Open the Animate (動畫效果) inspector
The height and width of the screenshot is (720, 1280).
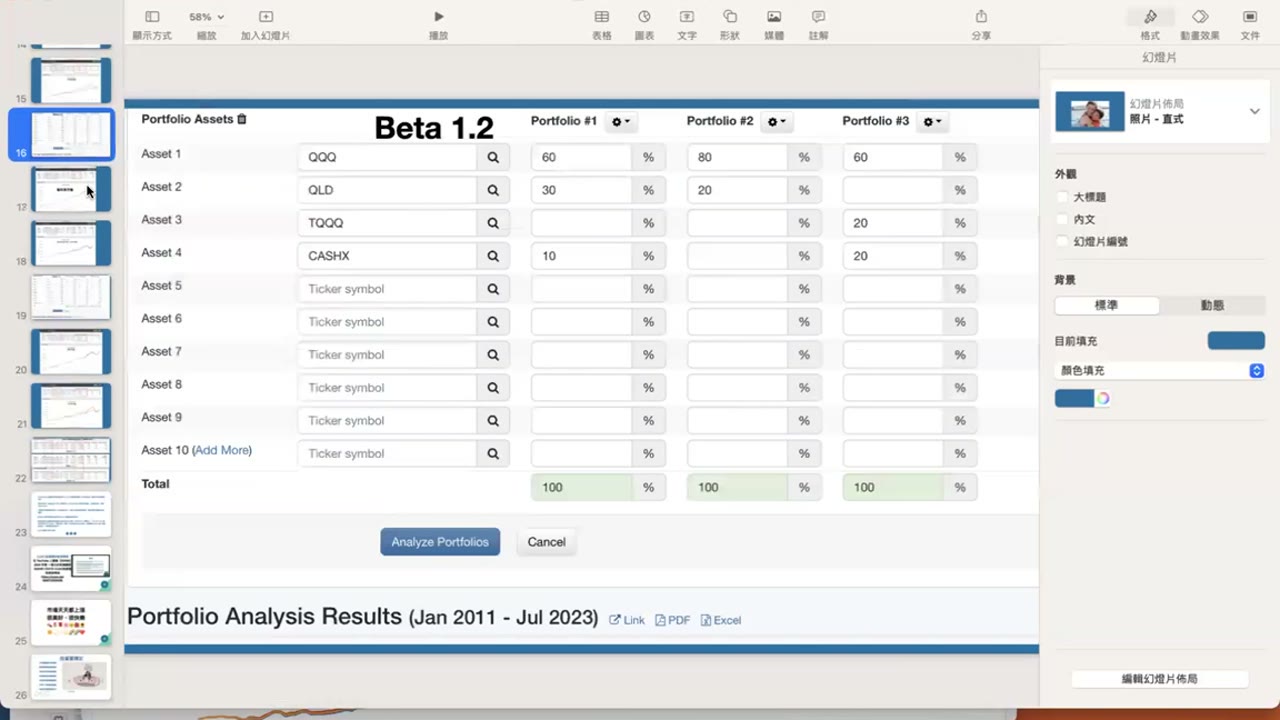1200,24
